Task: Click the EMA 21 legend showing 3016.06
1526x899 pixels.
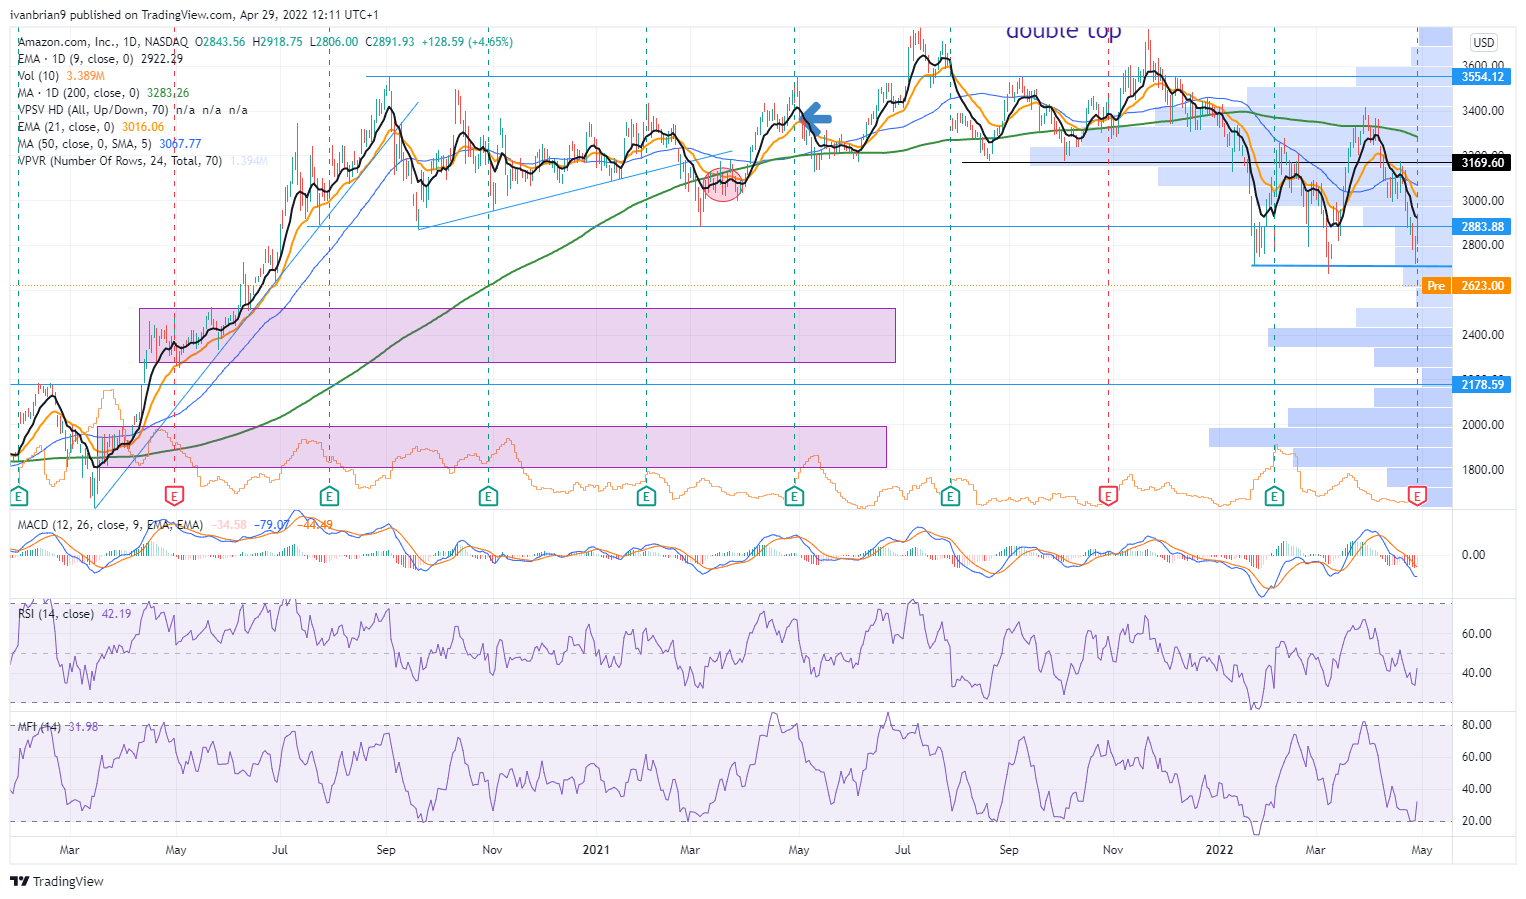Action: tap(91, 127)
